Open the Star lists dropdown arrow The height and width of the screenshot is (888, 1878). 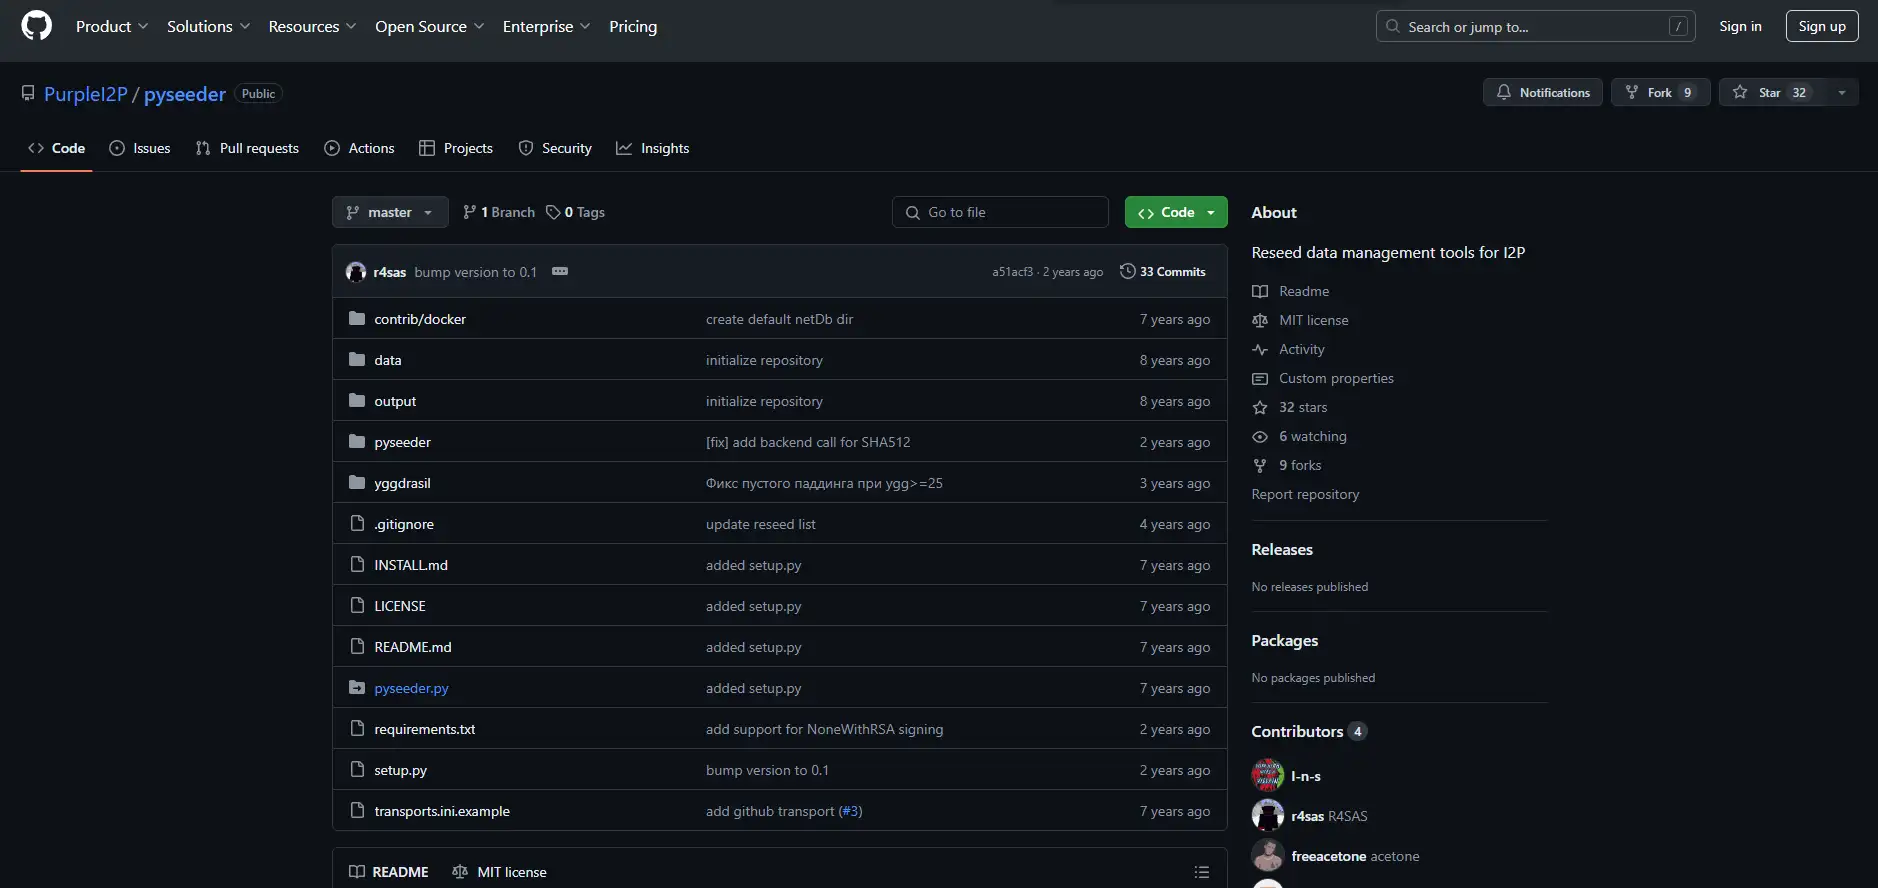pyautogui.click(x=1842, y=92)
